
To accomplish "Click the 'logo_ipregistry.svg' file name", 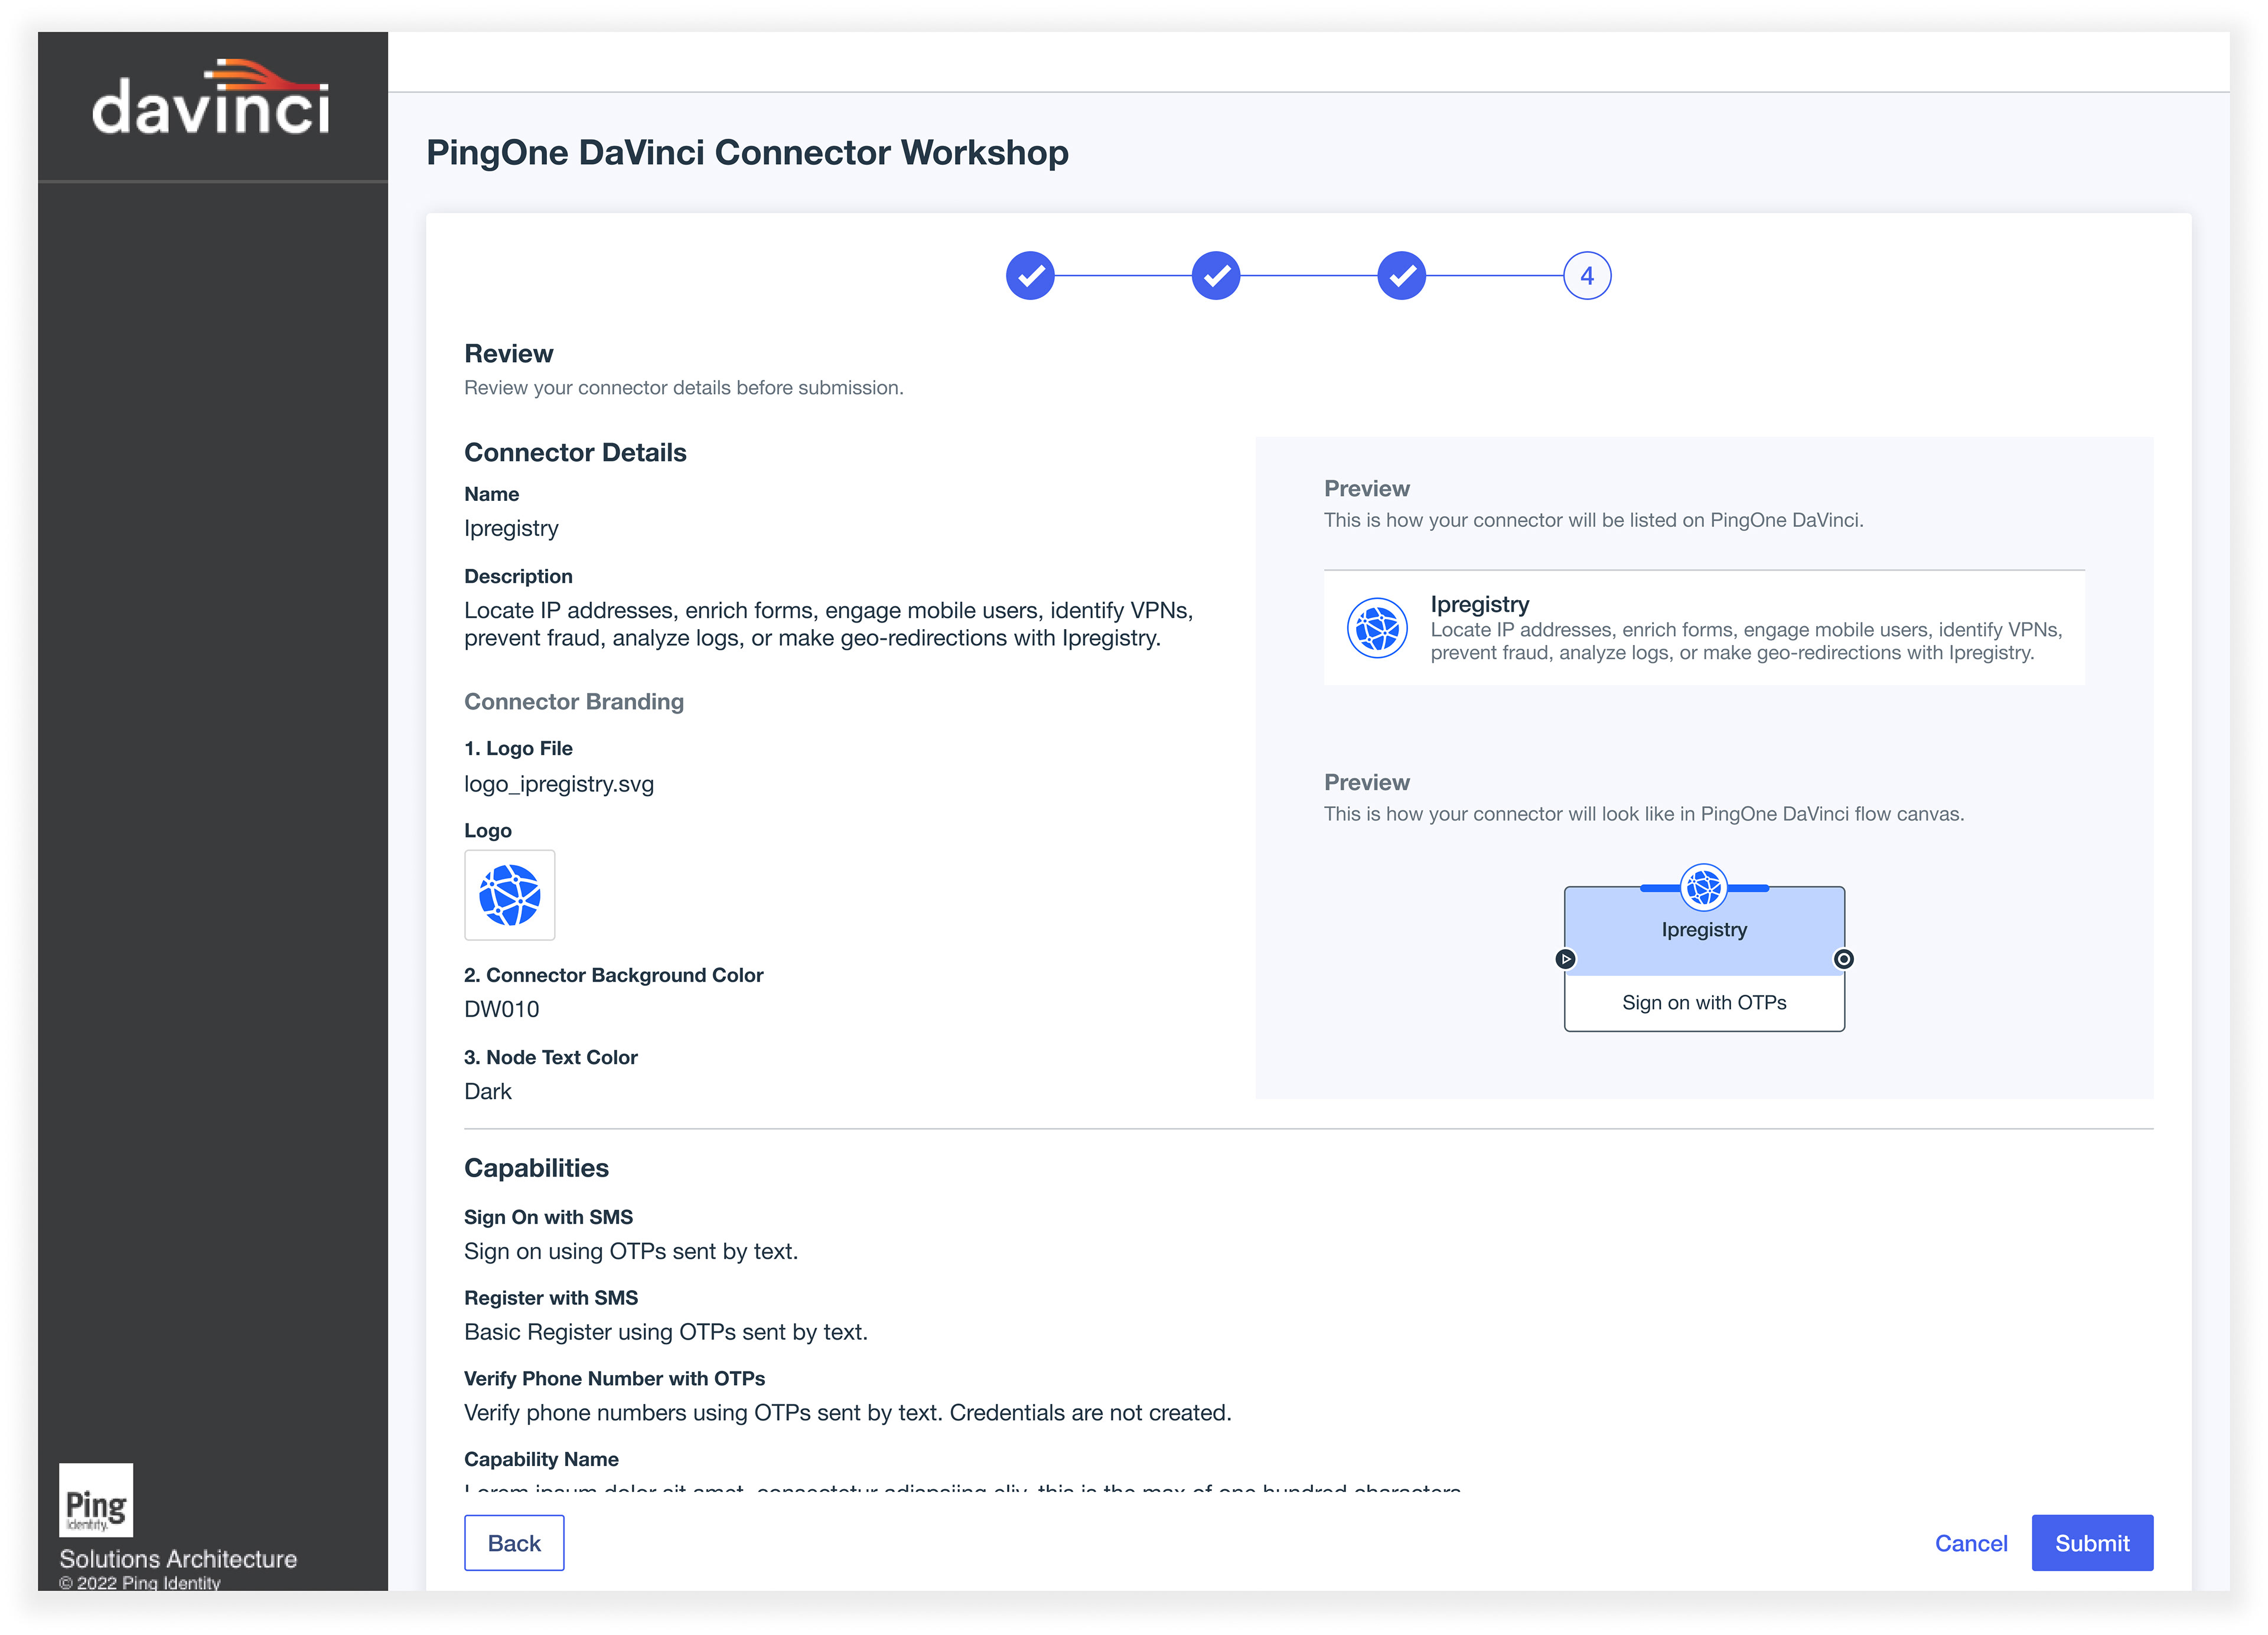I will (x=559, y=784).
